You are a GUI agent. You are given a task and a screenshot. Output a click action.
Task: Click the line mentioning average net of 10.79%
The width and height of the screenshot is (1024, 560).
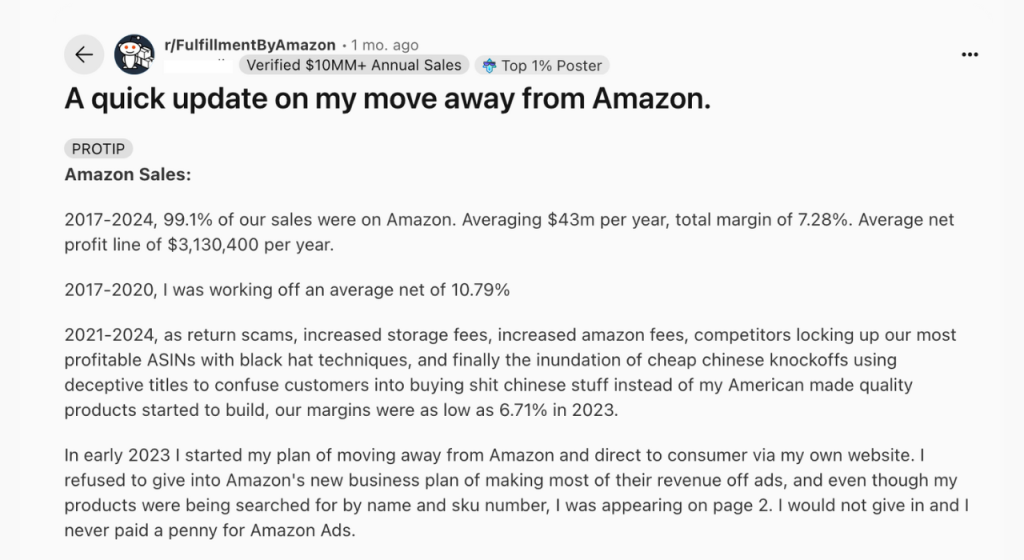287,290
